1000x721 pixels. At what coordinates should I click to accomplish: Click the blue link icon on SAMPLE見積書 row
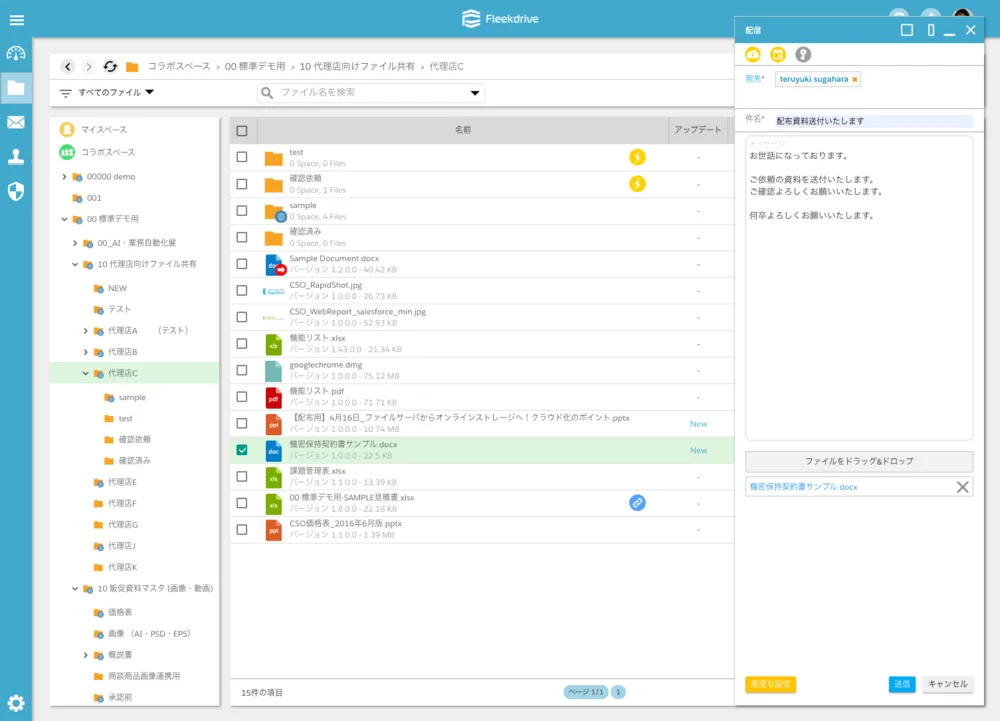coord(637,503)
